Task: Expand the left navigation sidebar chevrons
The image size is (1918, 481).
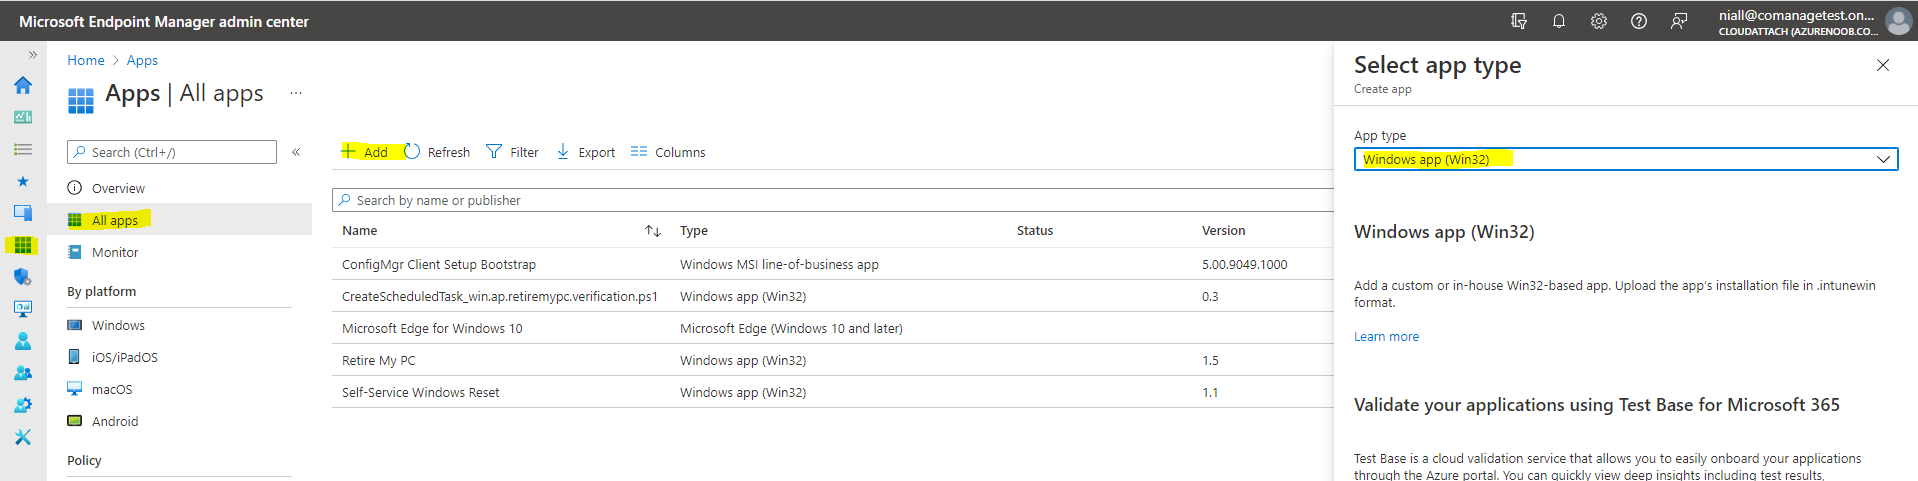Action: (32, 55)
